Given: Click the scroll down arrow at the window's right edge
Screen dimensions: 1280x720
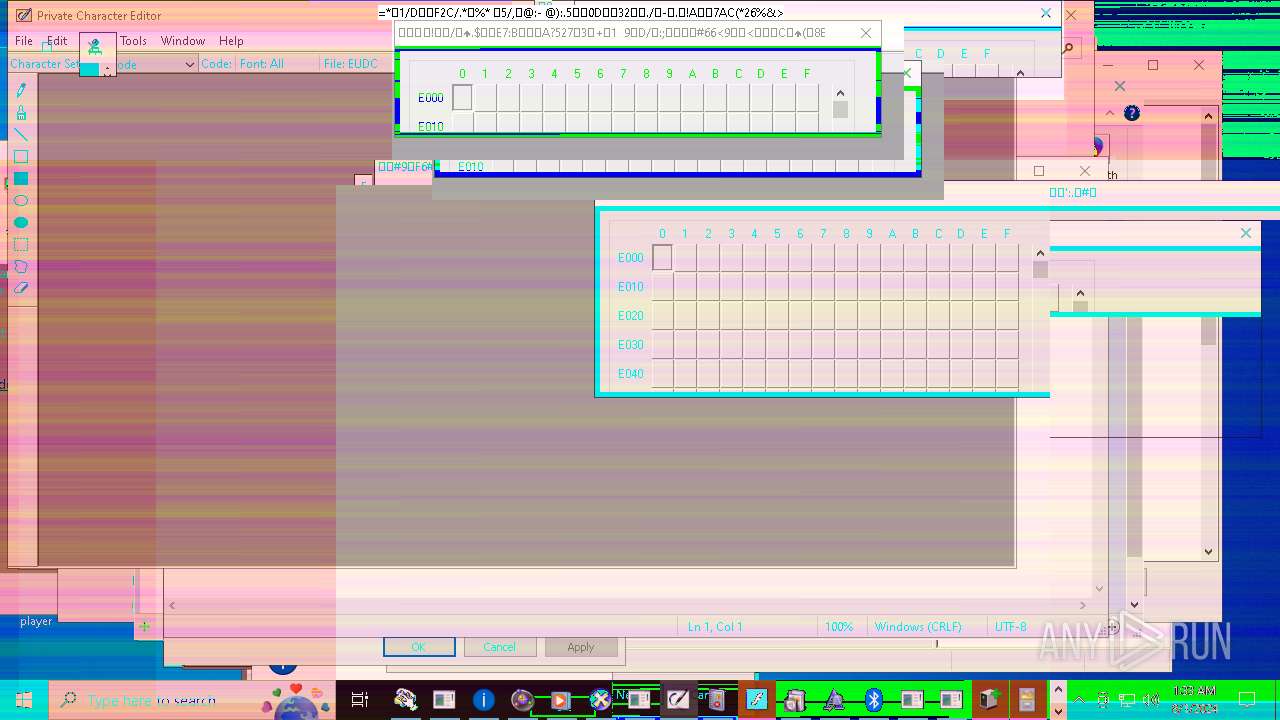Looking at the screenshot, I should (x=1208, y=551).
